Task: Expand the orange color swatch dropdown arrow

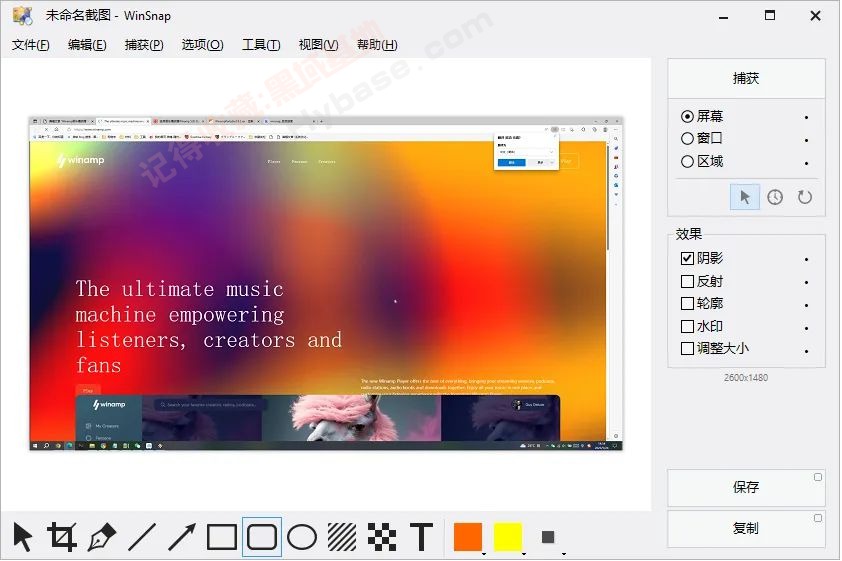Action: [484, 553]
